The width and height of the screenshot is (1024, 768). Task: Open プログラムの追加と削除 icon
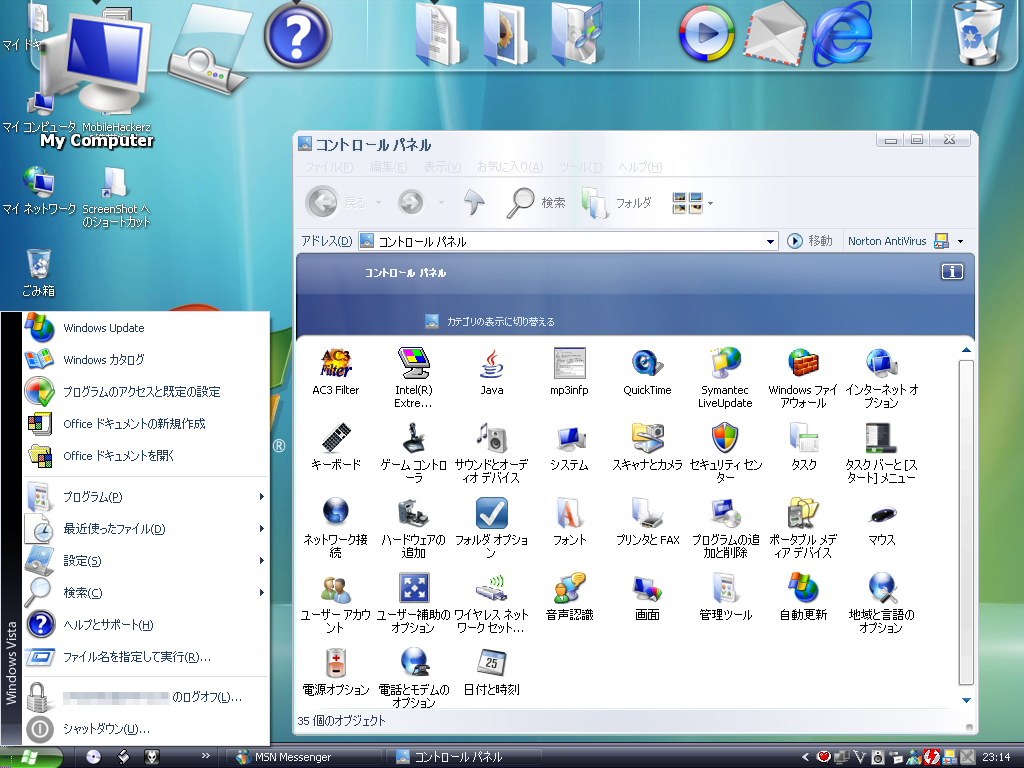pos(725,513)
